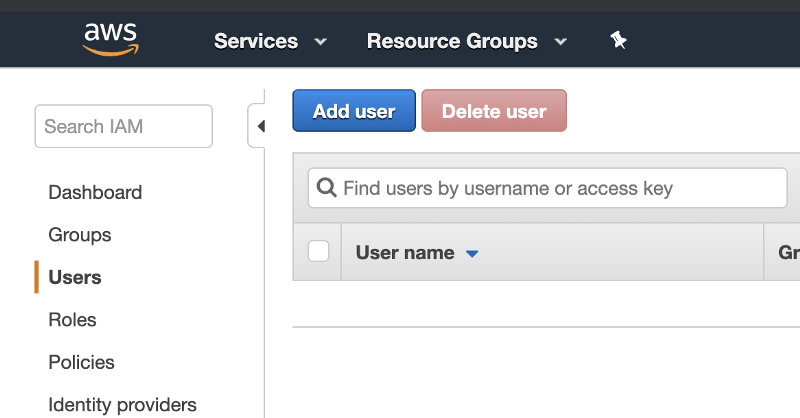Open the AWS logo home link
Image resolution: width=800 pixels, height=418 pixels.
[x=111, y=40]
